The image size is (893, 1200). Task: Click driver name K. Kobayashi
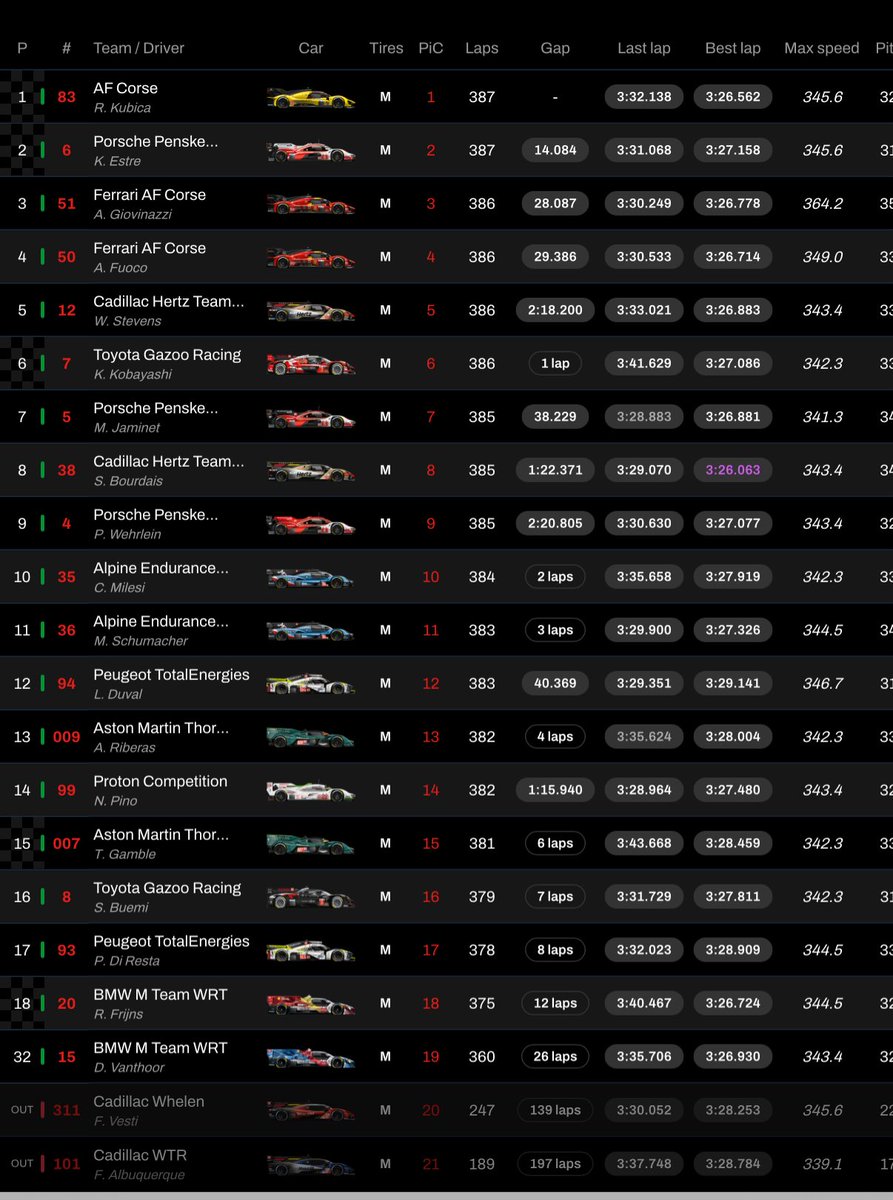pyautogui.click(x=133, y=374)
